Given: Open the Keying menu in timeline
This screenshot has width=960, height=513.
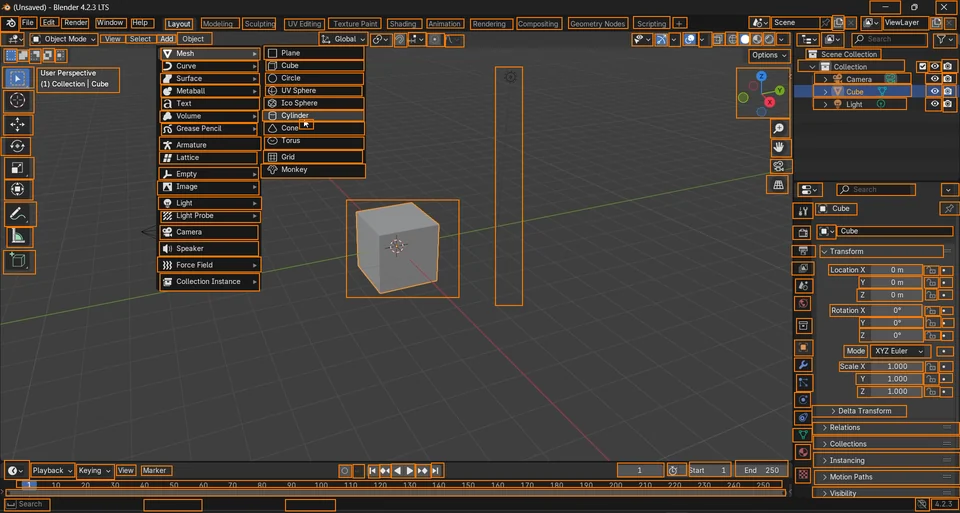Looking at the screenshot, I should pyautogui.click(x=94, y=471).
